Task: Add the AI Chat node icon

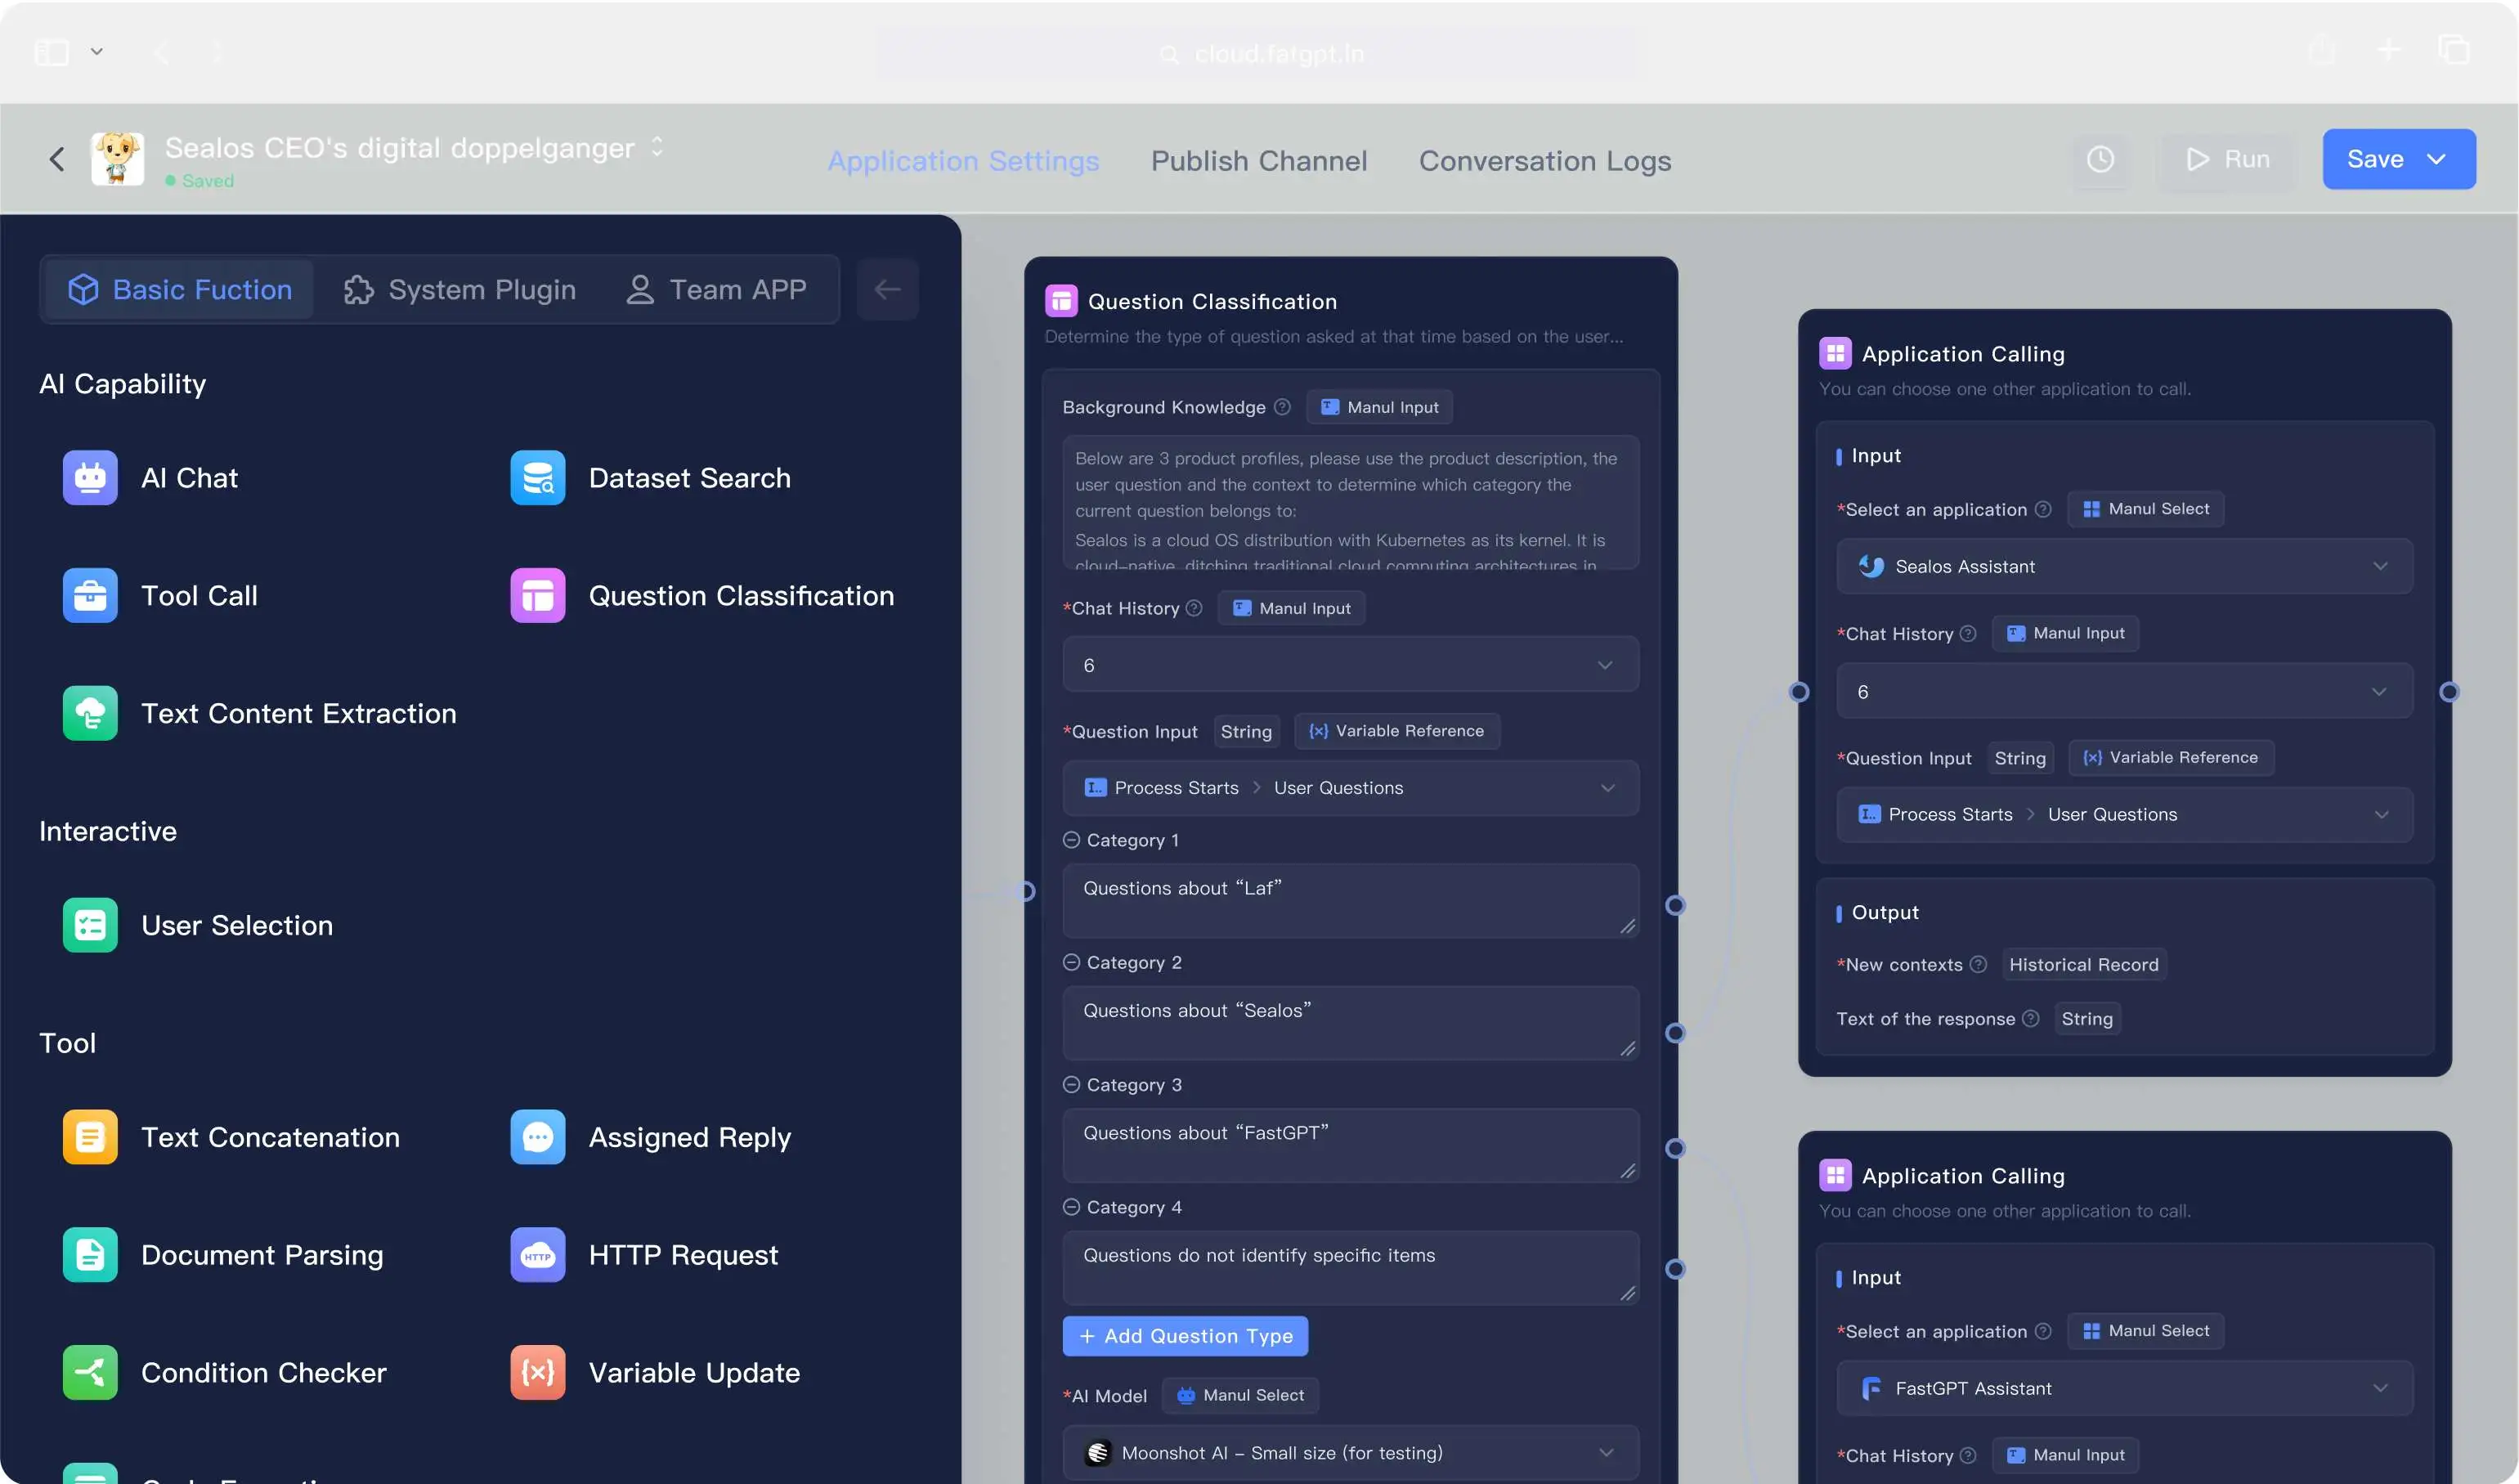Action: (x=90, y=478)
